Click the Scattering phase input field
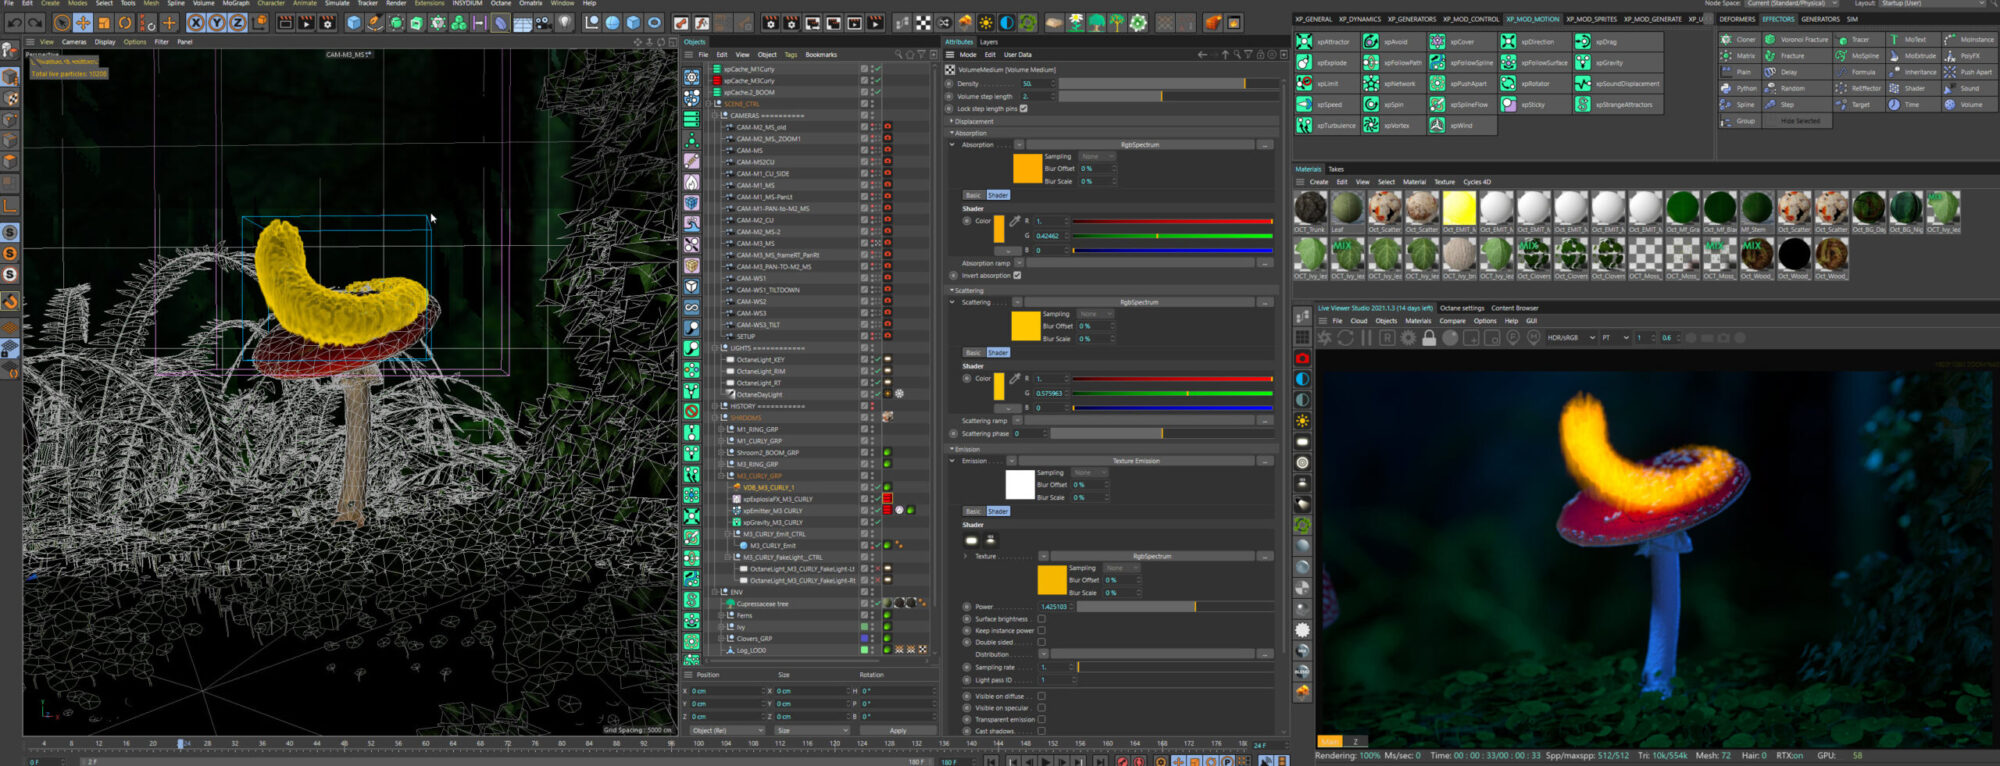The width and height of the screenshot is (2000, 766). pyautogui.click(x=1030, y=434)
